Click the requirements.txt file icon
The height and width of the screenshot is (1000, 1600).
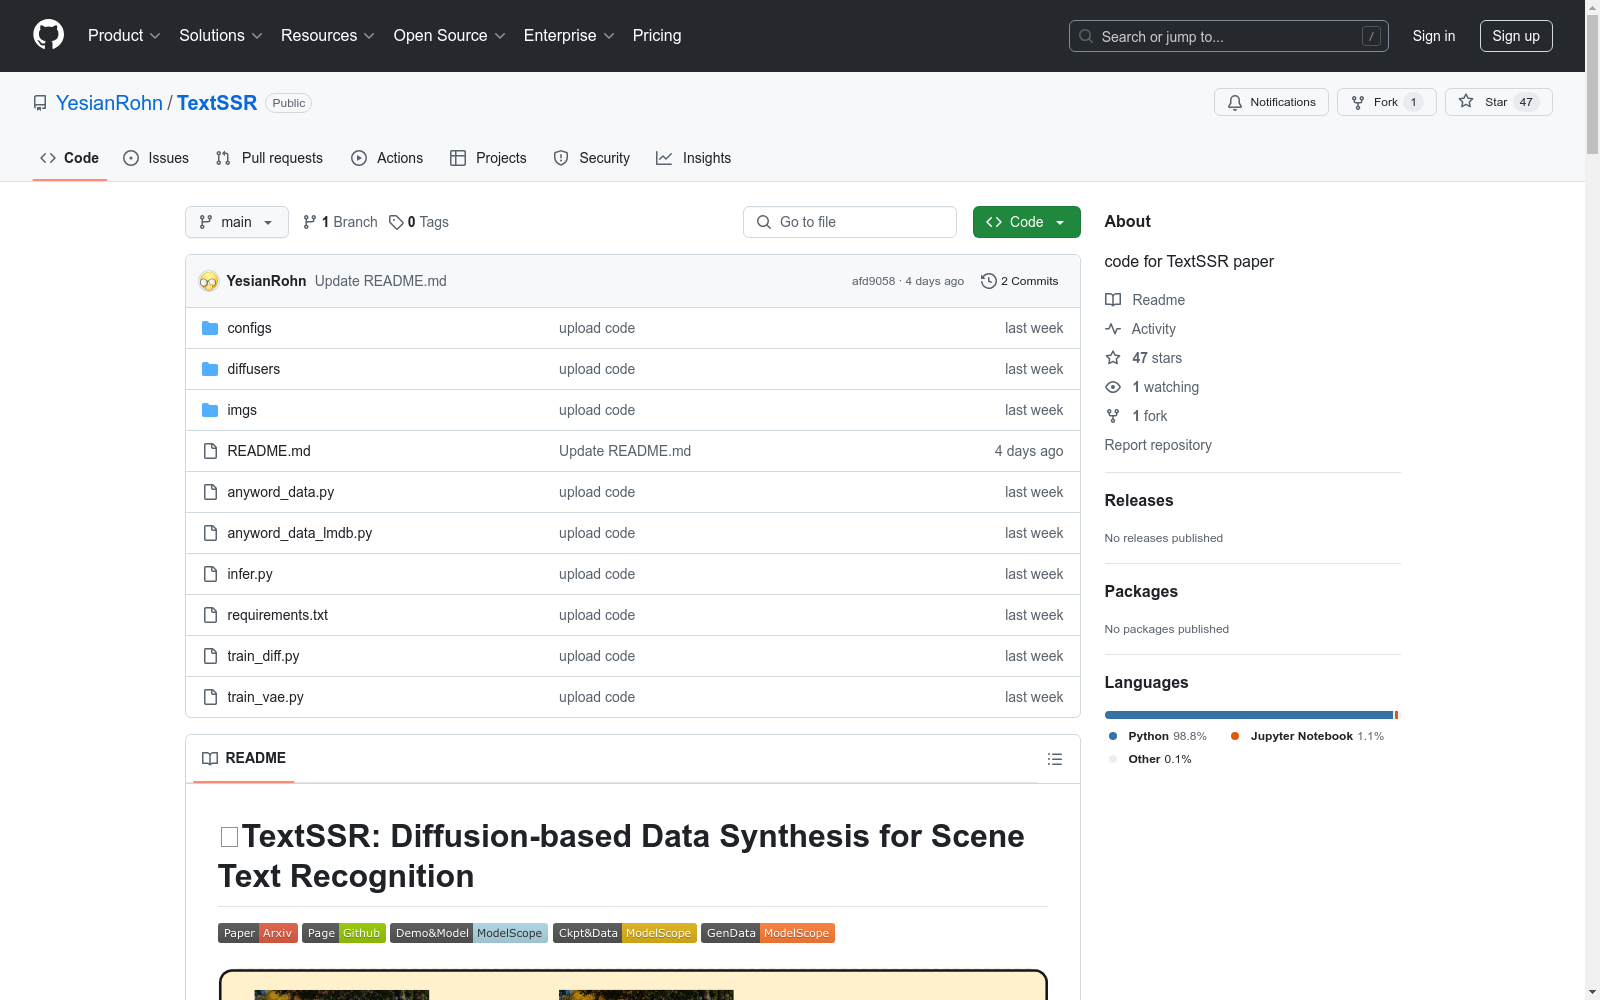pos(210,615)
